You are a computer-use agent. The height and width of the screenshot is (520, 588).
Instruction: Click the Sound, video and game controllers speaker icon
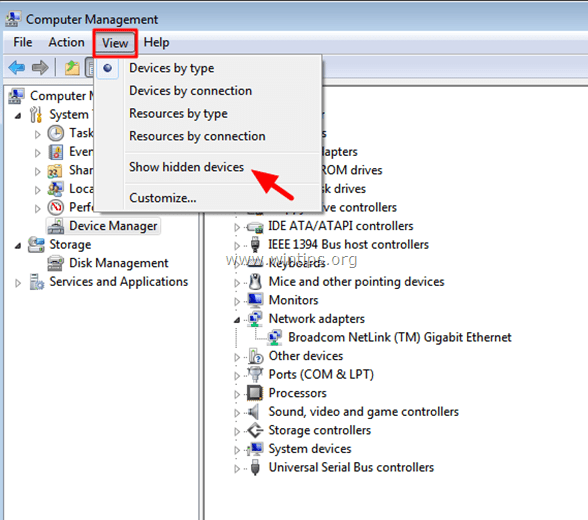[254, 412]
